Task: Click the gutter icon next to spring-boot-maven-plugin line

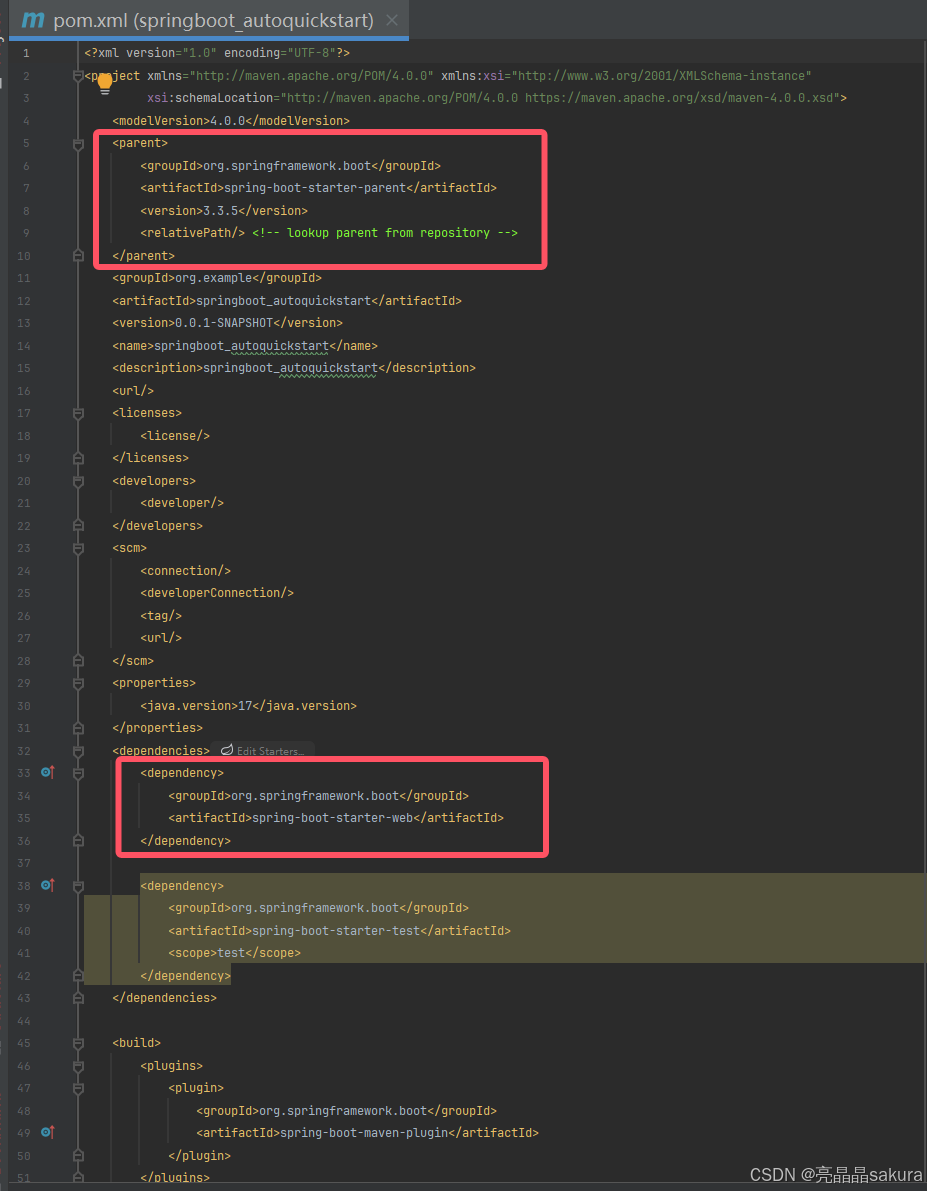Action: pos(47,1132)
